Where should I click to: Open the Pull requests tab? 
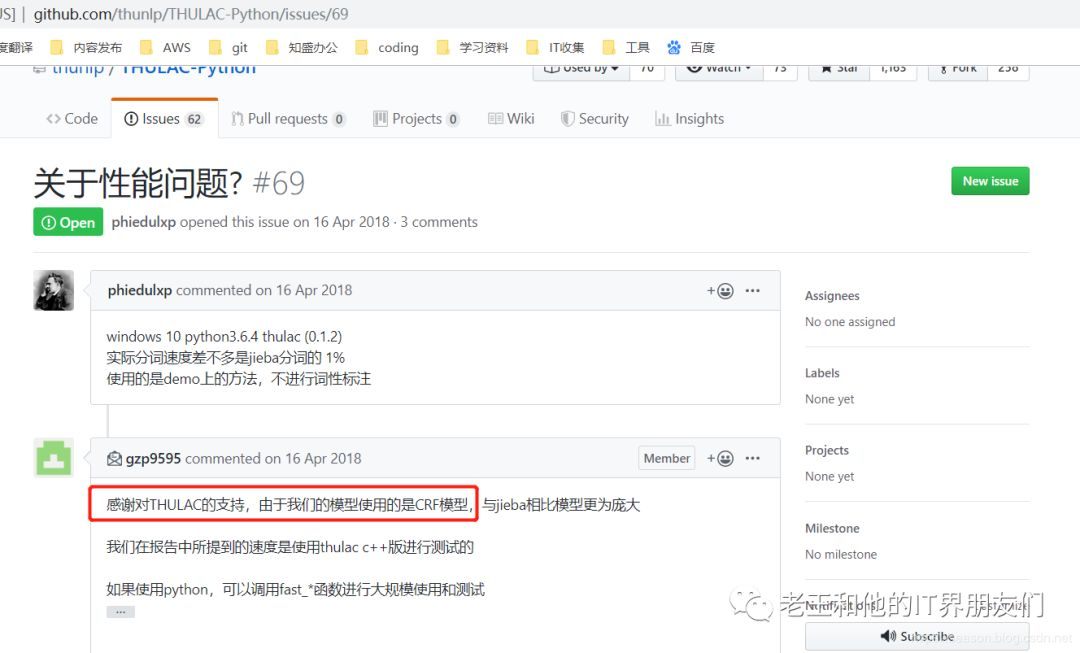coord(288,118)
